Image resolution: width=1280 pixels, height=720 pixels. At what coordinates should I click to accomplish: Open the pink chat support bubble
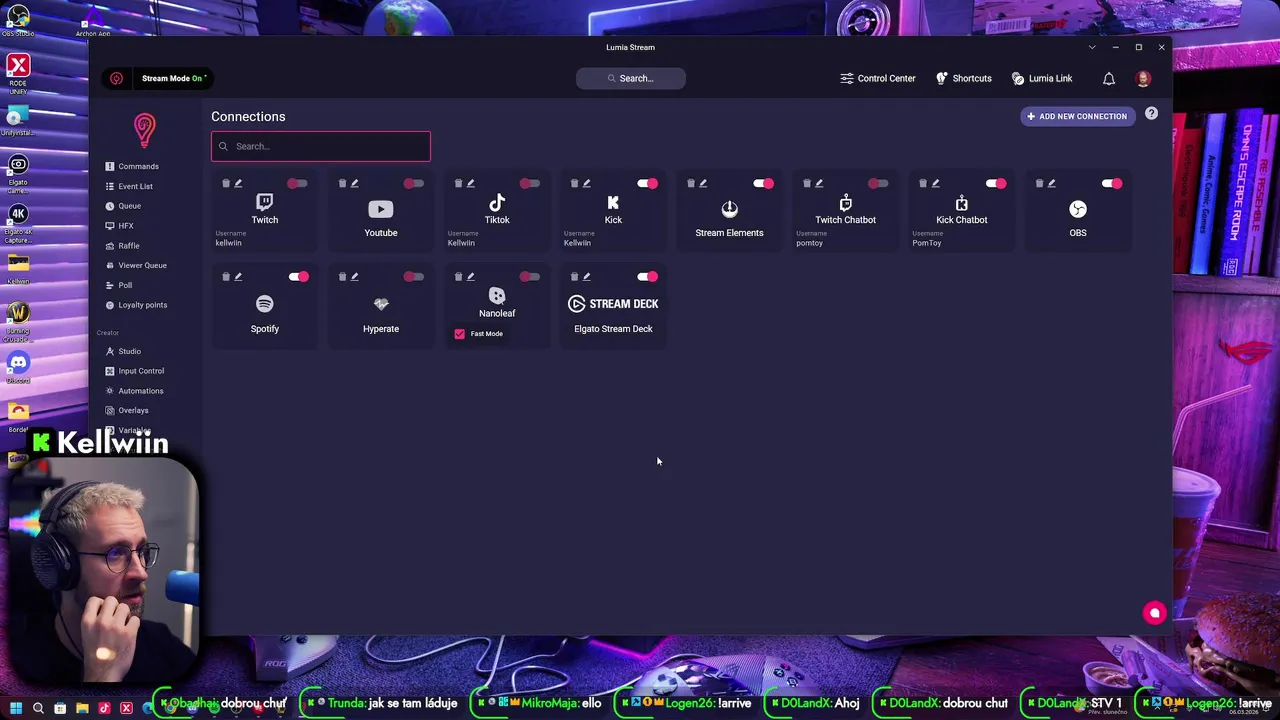click(x=1155, y=613)
